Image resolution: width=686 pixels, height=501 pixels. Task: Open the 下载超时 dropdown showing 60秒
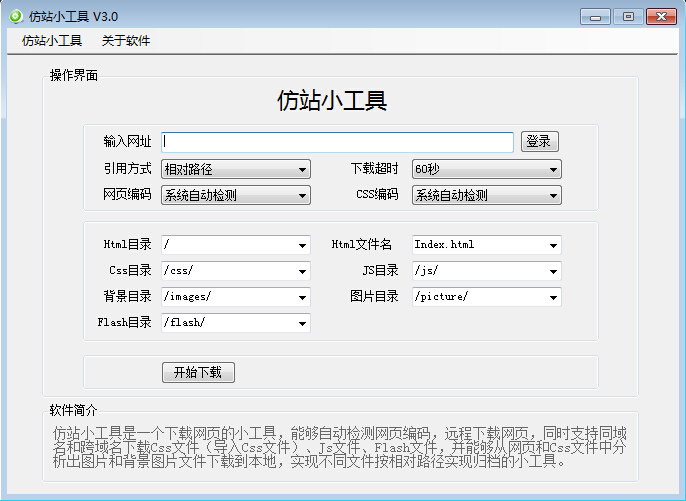coord(487,170)
